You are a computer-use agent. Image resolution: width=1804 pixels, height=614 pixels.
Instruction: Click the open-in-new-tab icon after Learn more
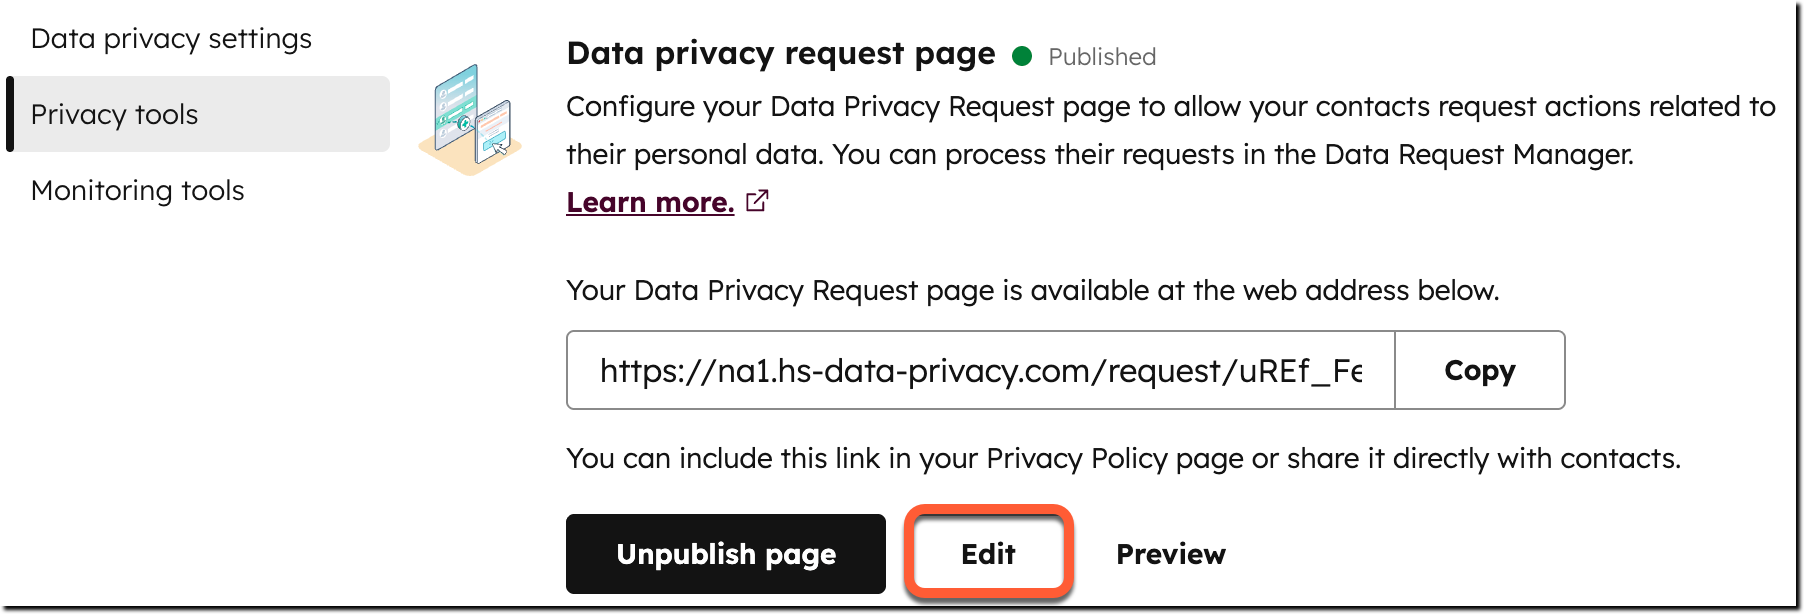(x=758, y=201)
